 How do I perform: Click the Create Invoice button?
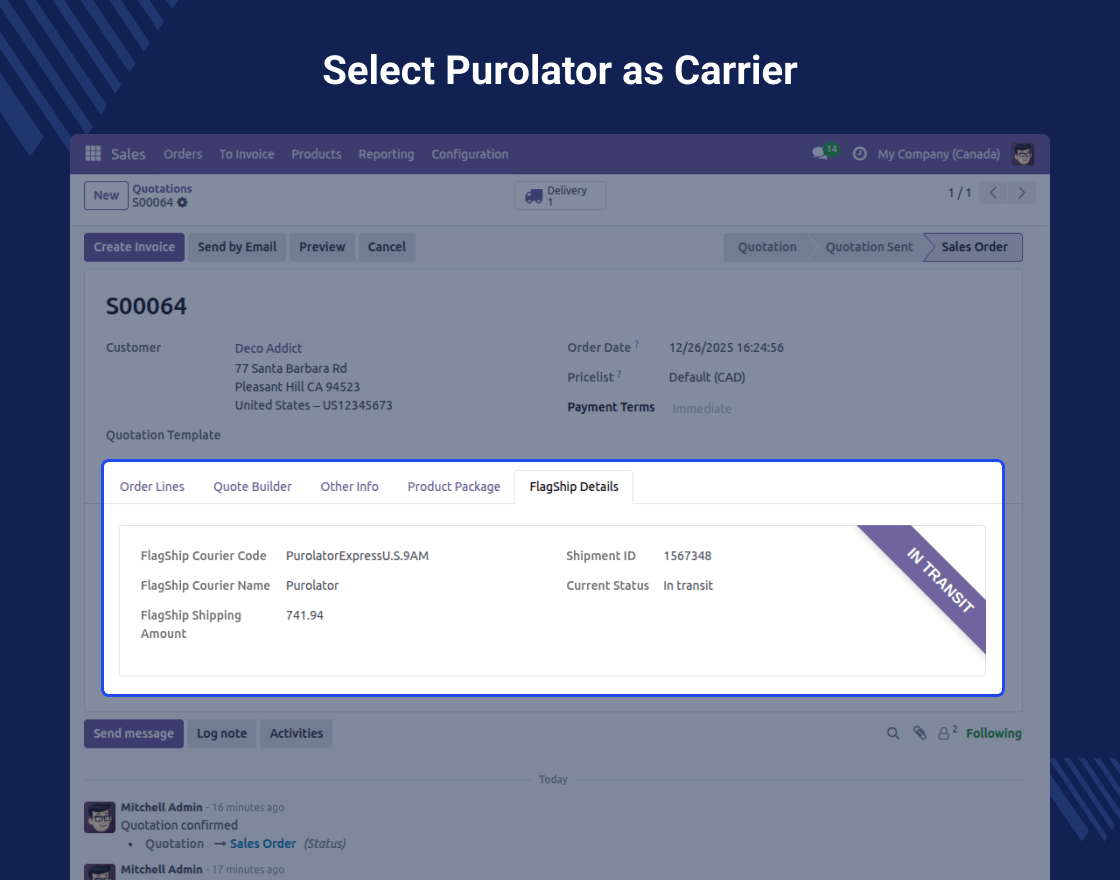point(134,247)
